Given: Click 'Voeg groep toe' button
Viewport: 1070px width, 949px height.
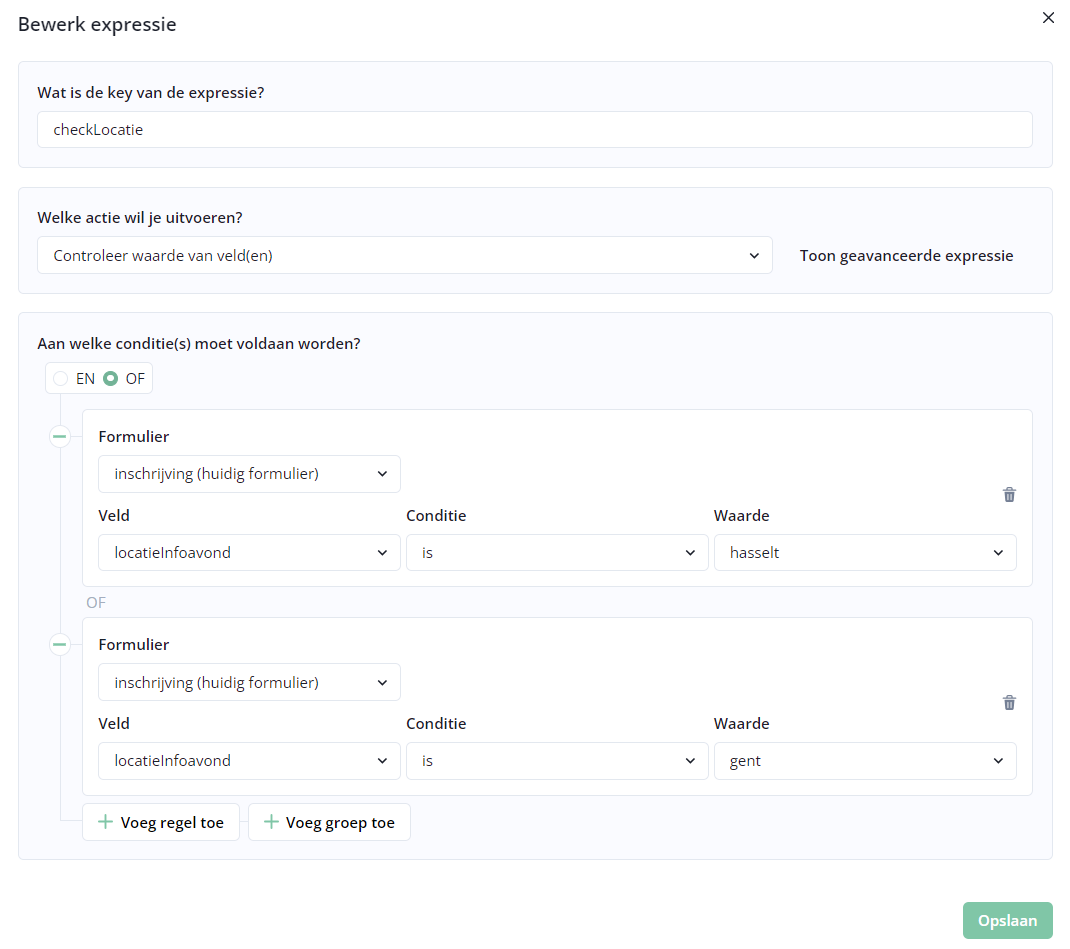Looking at the screenshot, I should pyautogui.click(x=329, y=822).
